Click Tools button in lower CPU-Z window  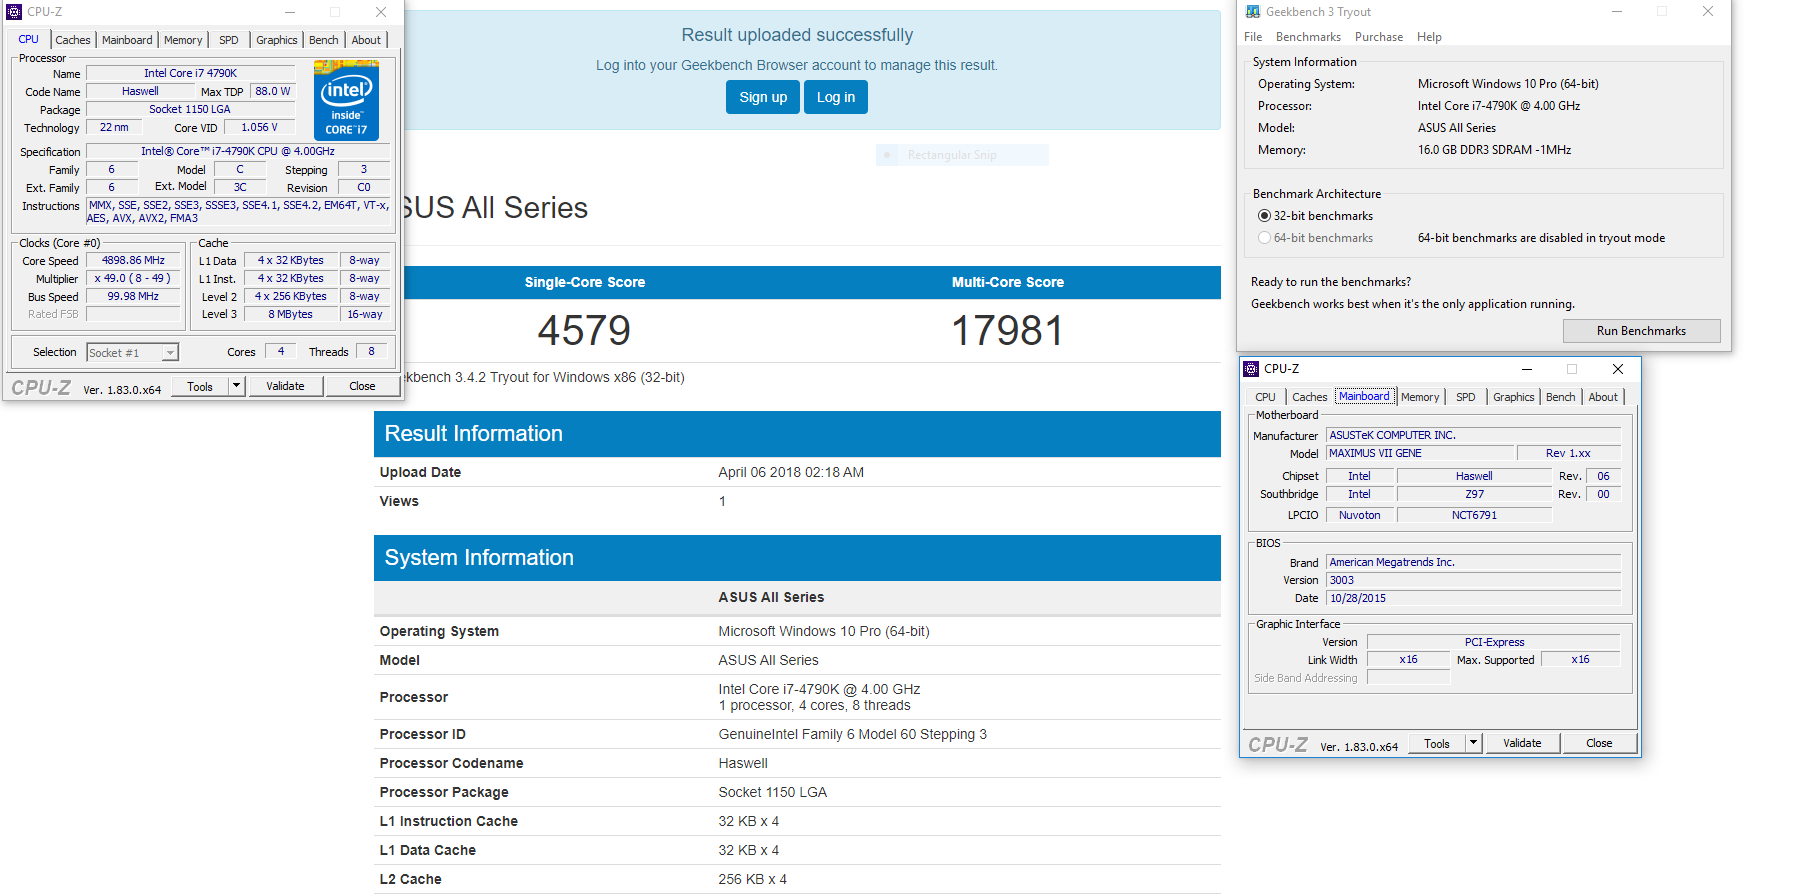[1437, 743]
